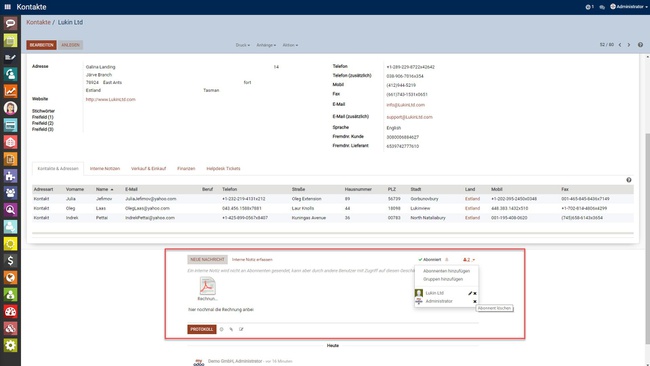Image resolution: width=650 pixels, height=366 pixels.
Task: Edit Lukin Ltd subscription with pencil icon
Action: coord(470,293)
